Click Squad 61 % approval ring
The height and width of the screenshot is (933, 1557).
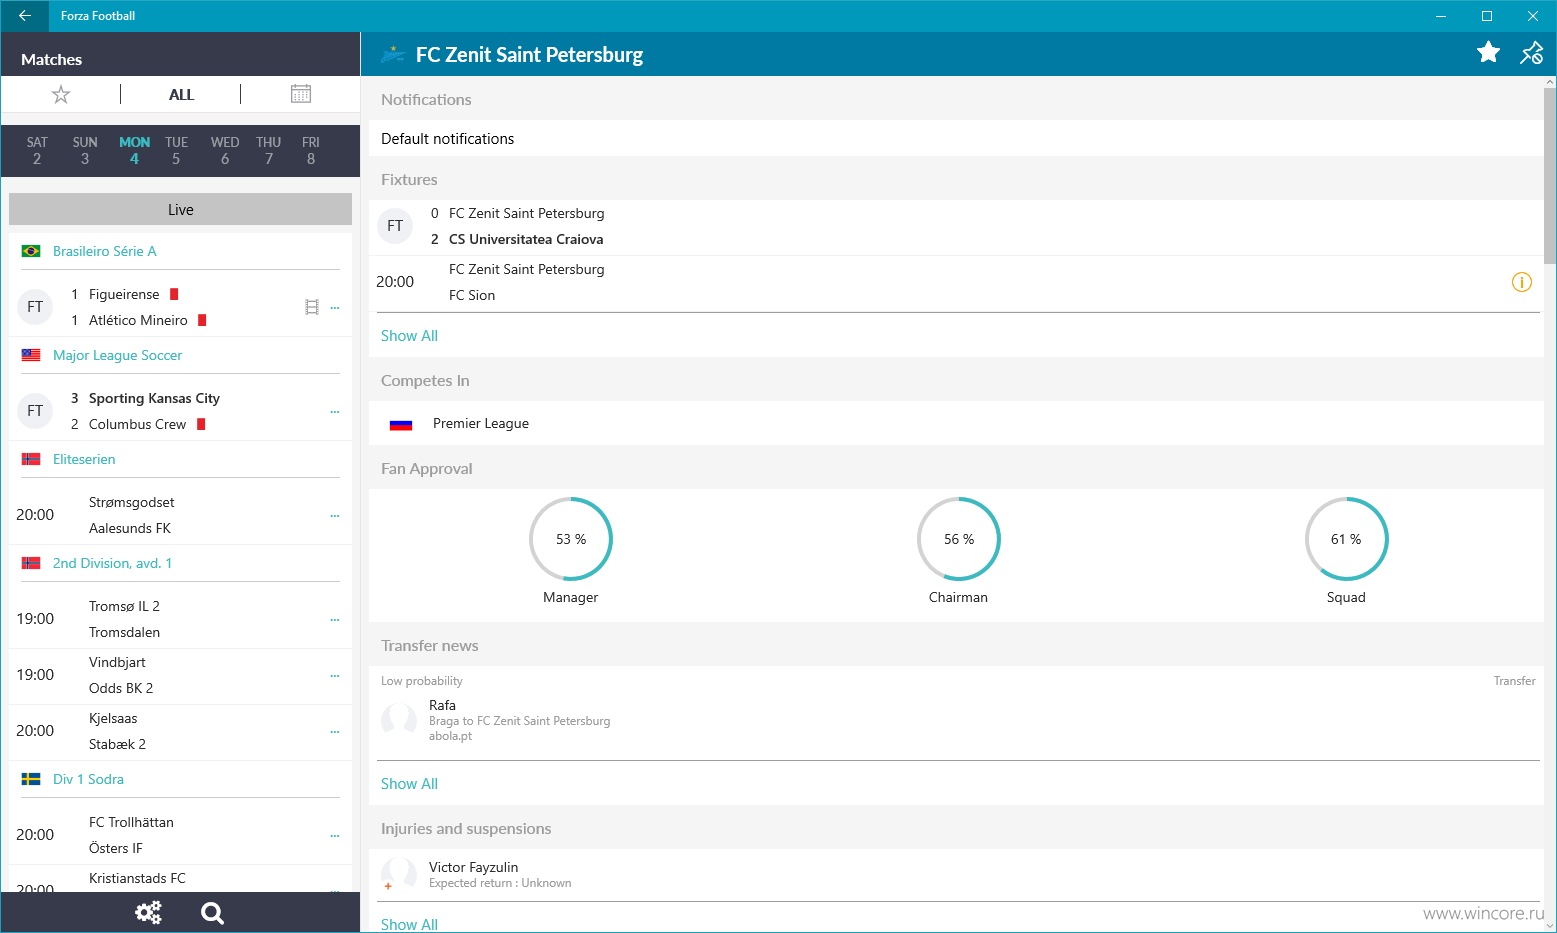click(x=1347, y=539)
